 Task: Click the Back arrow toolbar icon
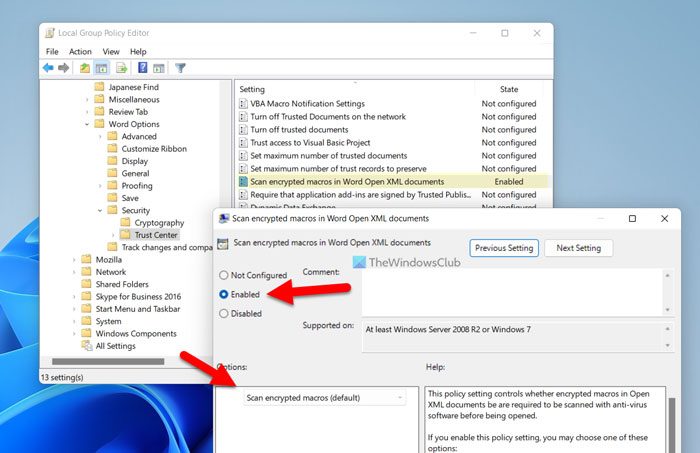(x=48, y=68)
